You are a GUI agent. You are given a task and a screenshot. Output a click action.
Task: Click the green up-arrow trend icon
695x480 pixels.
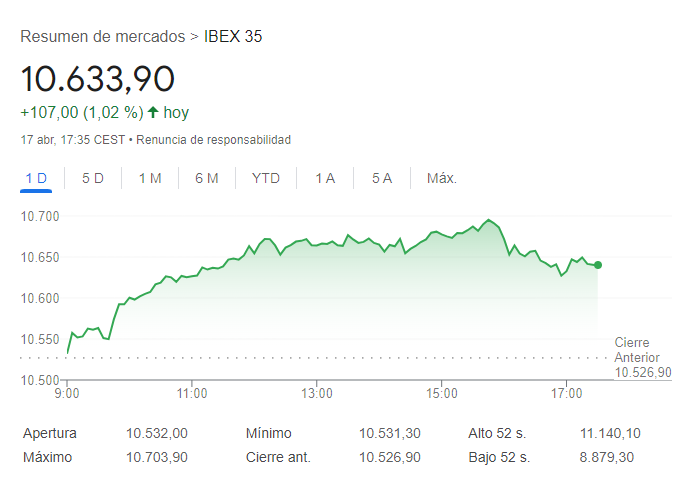click(153, 112)
